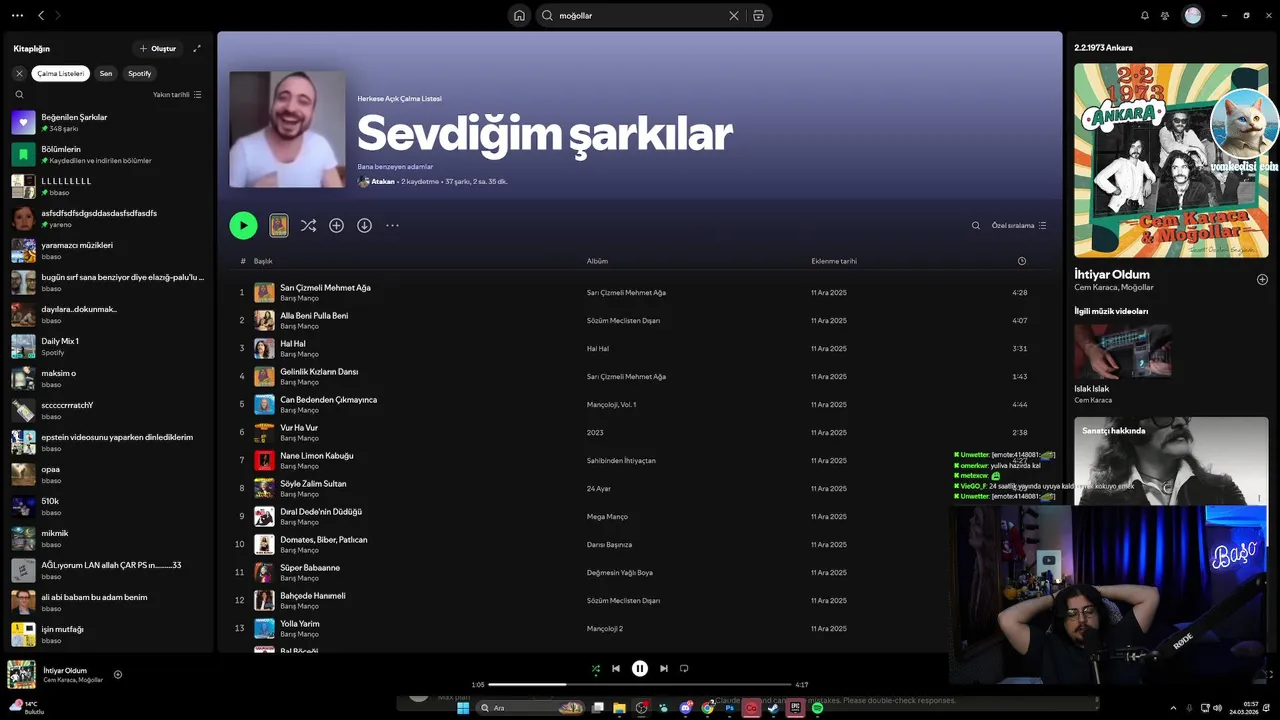Open the mikmik playlist

point(108,538)
